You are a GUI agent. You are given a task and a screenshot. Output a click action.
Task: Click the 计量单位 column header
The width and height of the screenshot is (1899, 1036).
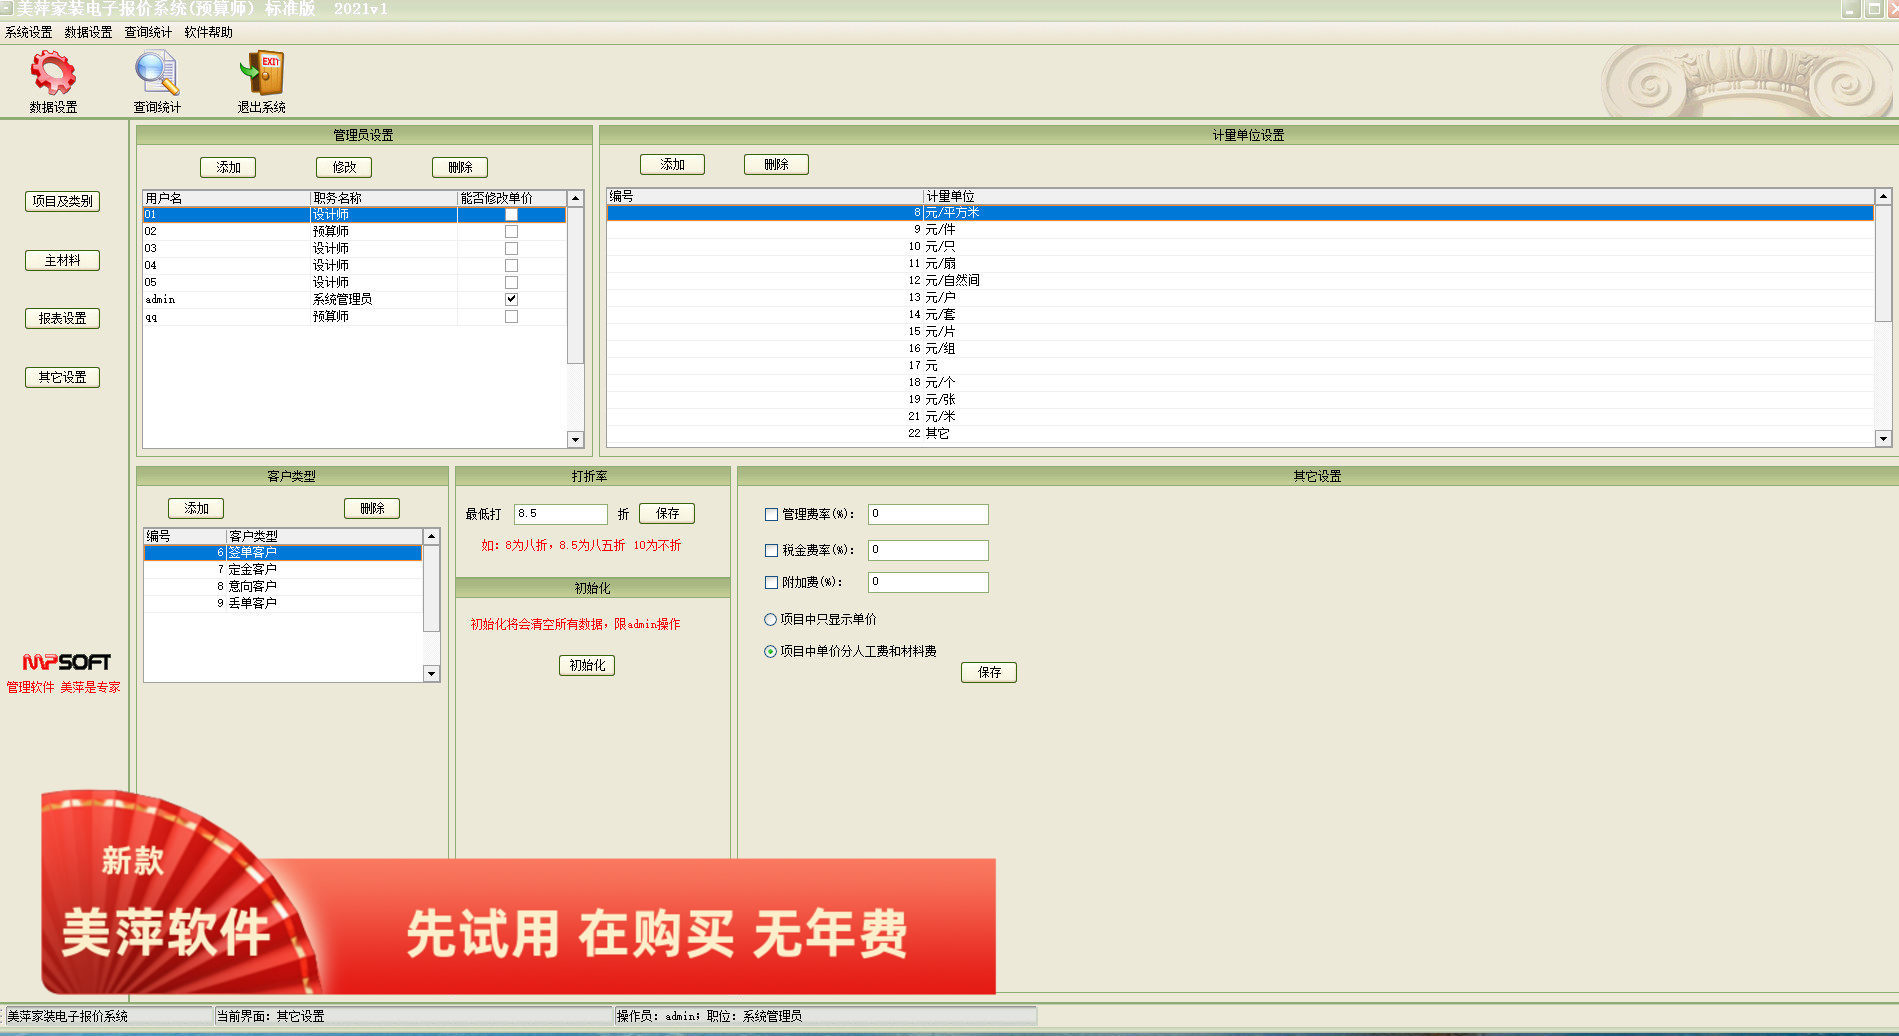coord(1398,196)
